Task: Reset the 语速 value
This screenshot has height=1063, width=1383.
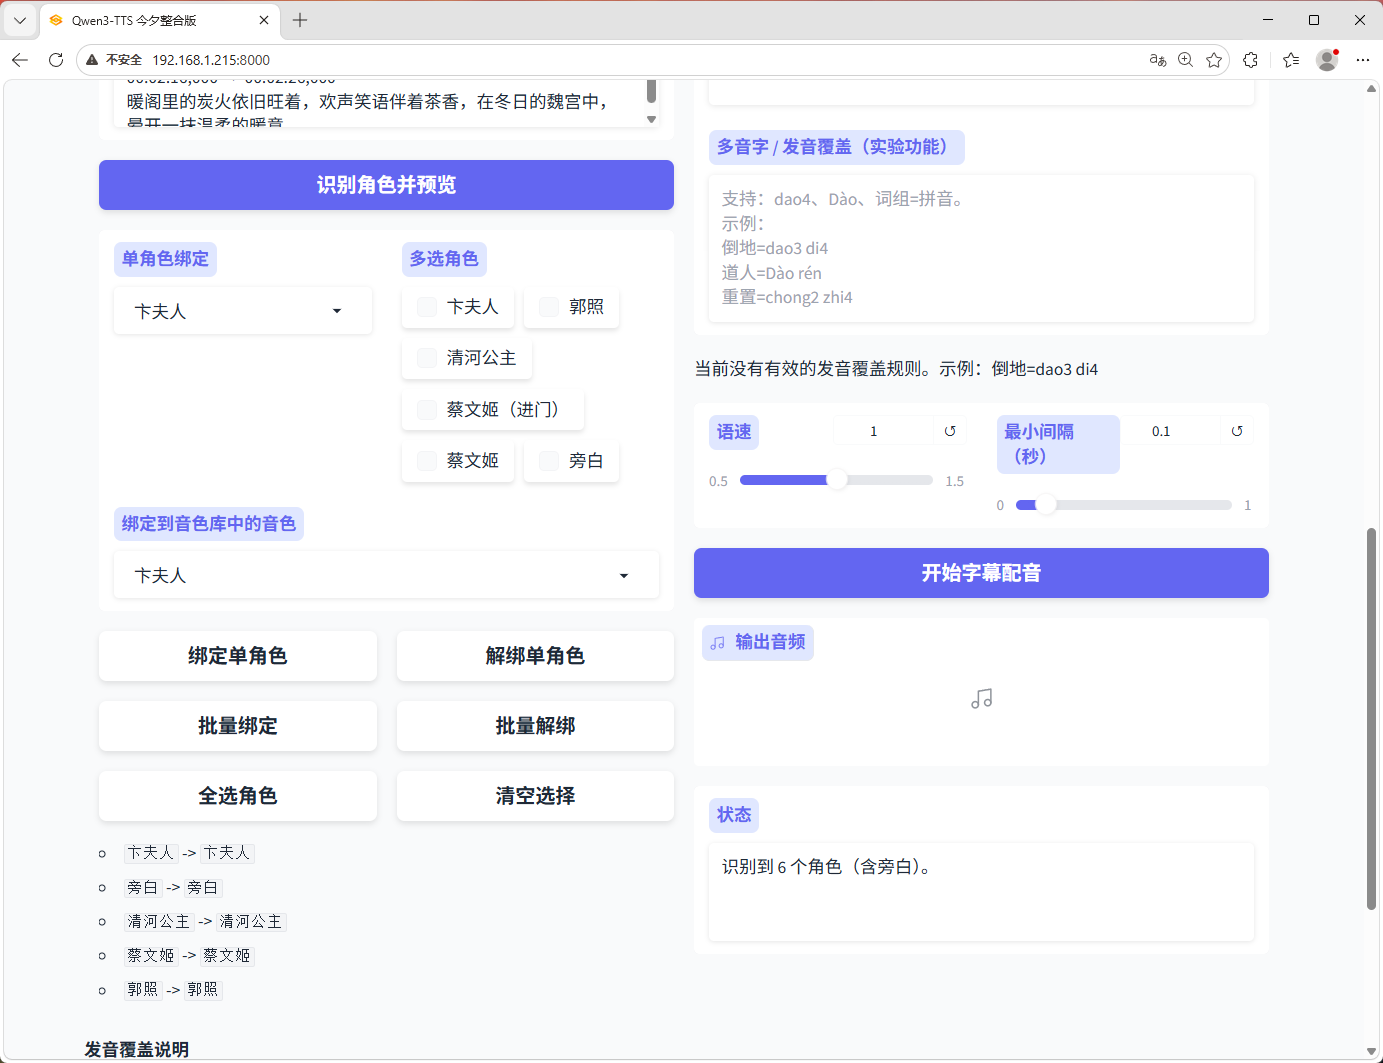Action: pyautogui.click(x=950, y=431)
